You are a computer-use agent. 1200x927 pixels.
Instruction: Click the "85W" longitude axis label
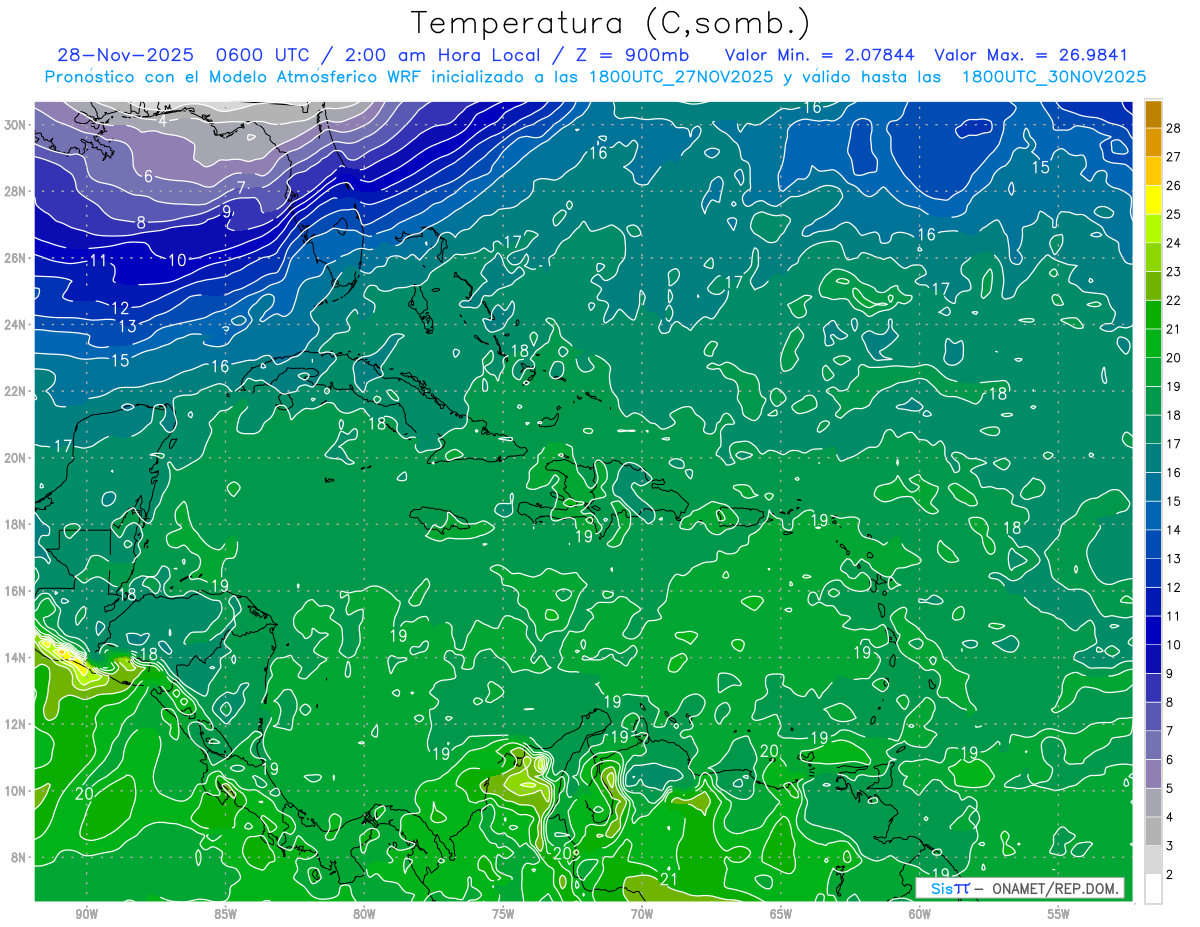225,914
